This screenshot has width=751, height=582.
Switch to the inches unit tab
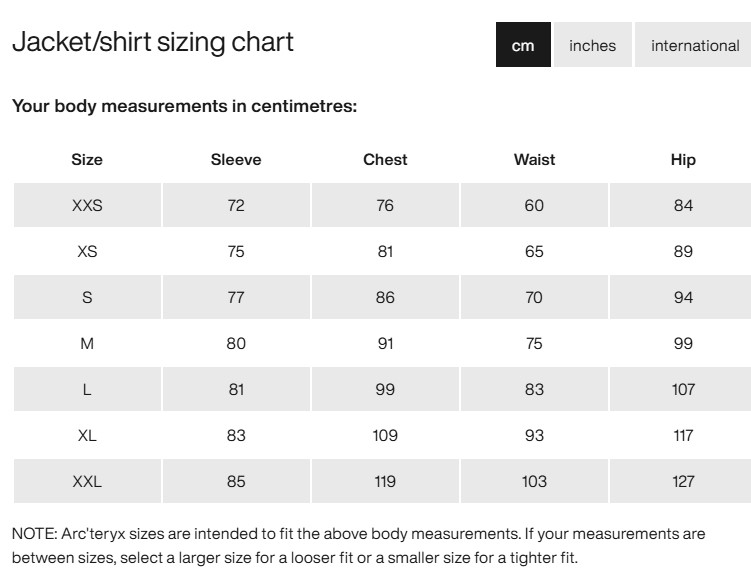click(x=593, y=45)
